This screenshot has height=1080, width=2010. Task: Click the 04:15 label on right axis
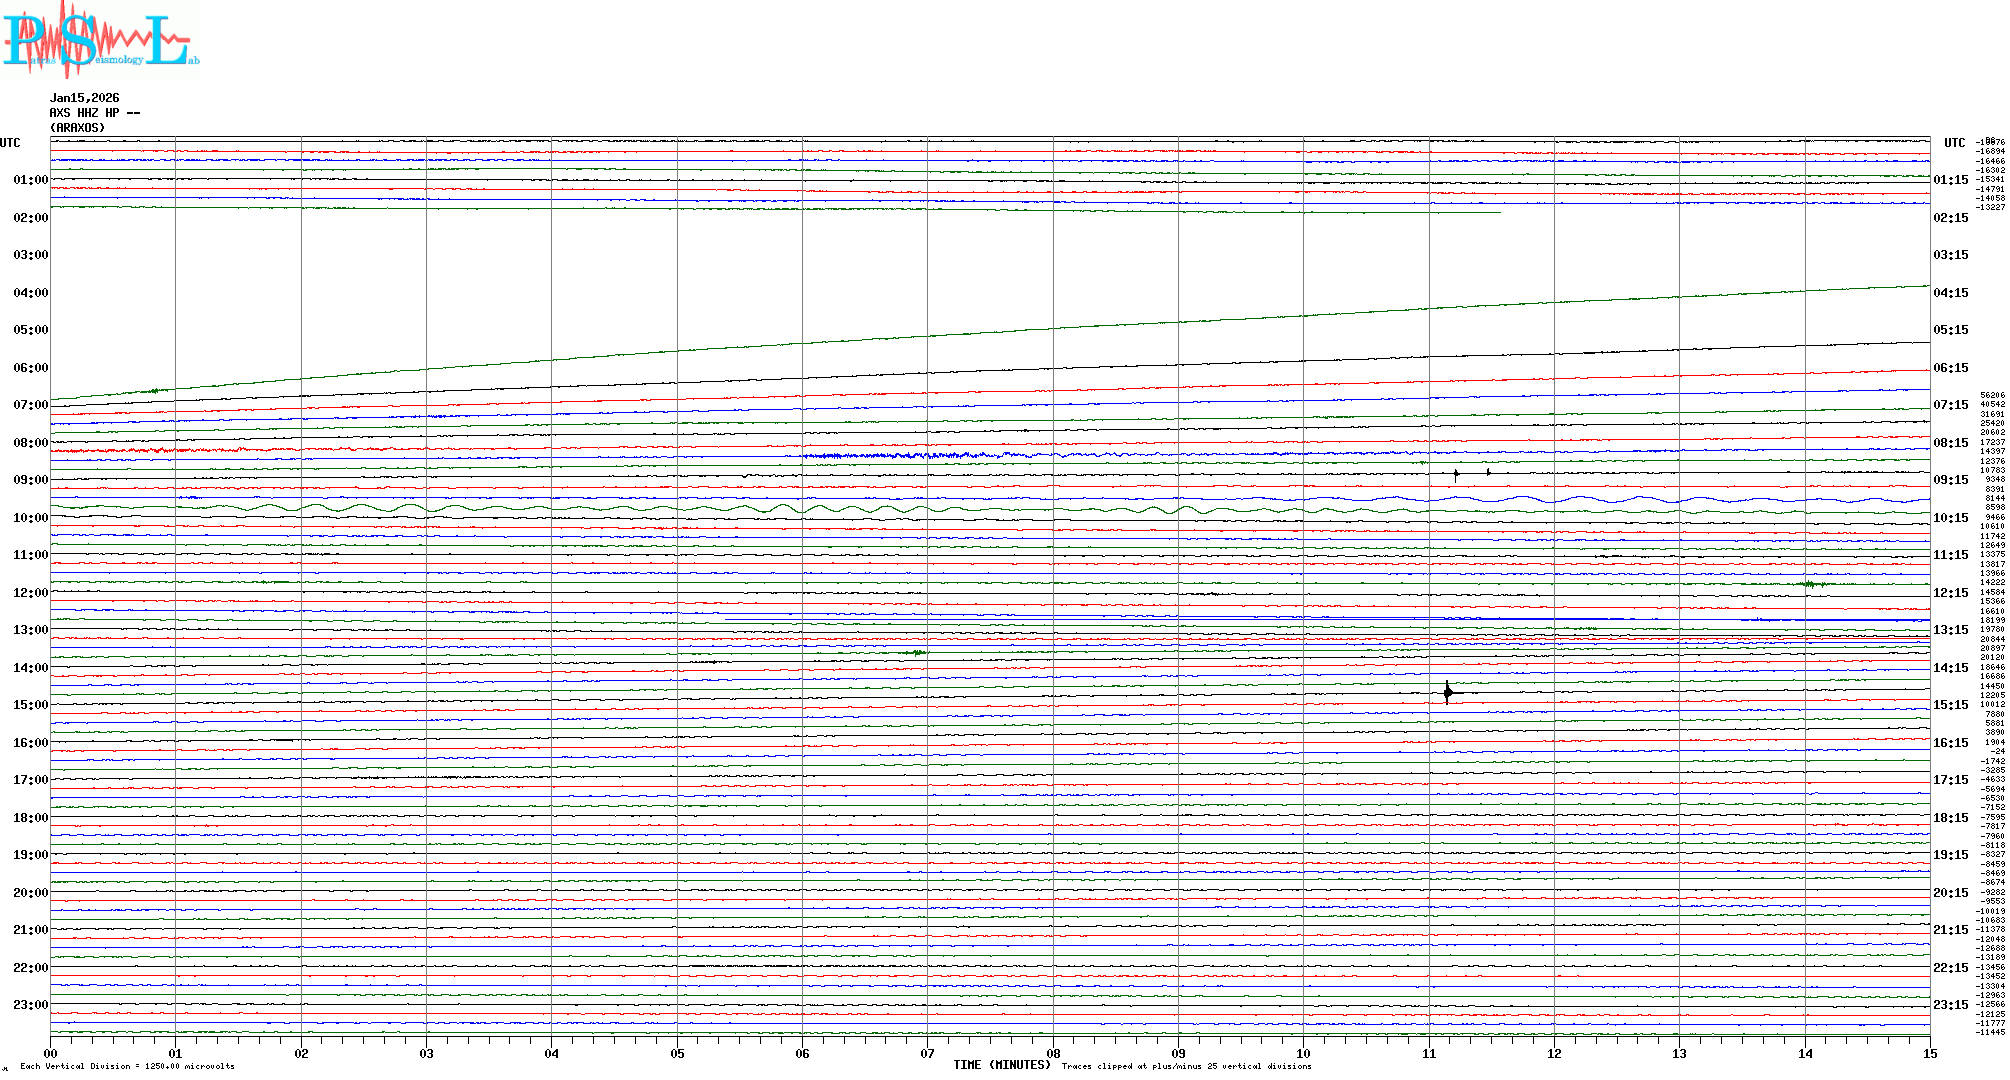[x=1950, y=293]
